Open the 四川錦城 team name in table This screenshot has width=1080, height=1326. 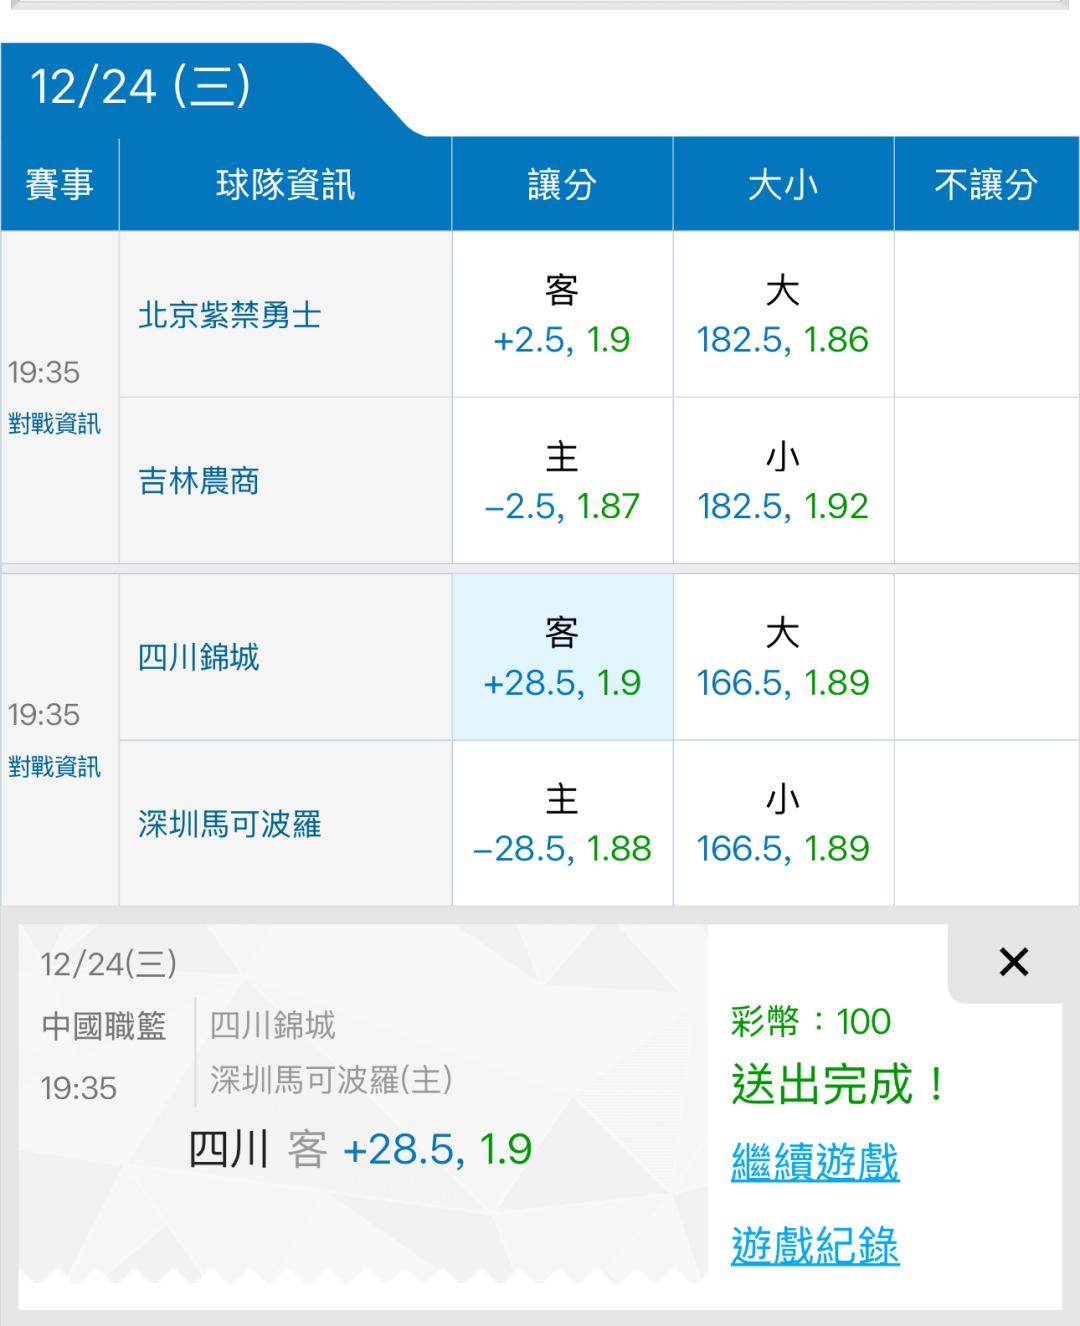tap(199, 658)
